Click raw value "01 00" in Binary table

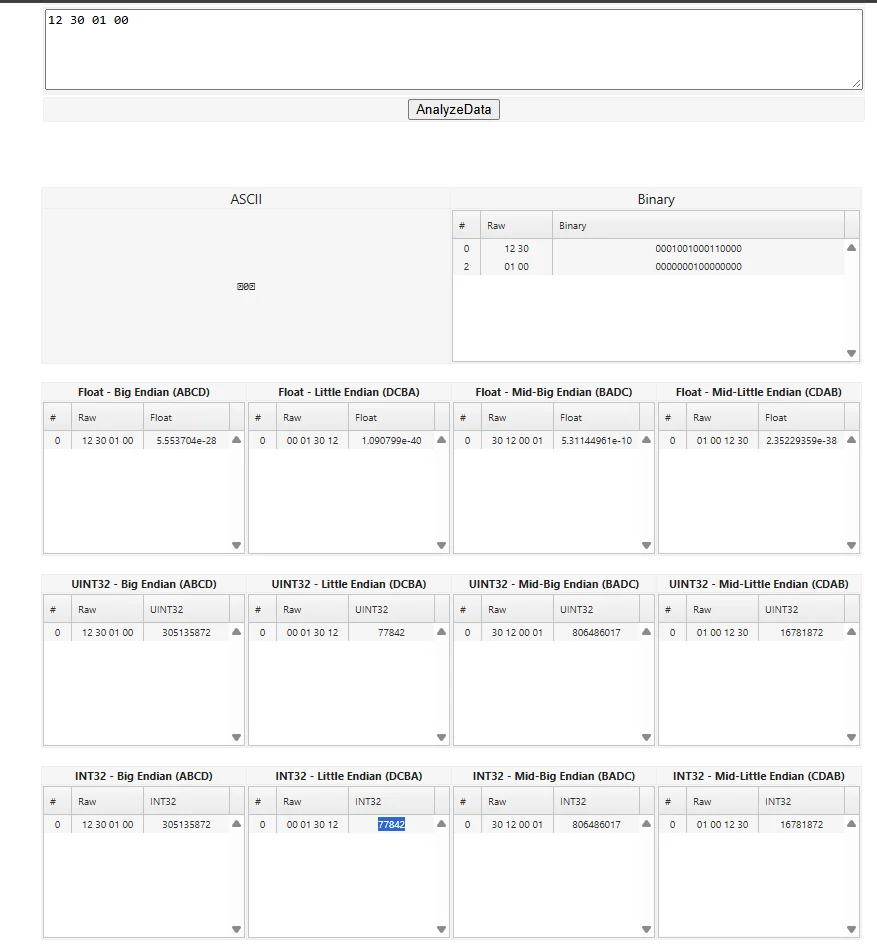click(516, 266)
